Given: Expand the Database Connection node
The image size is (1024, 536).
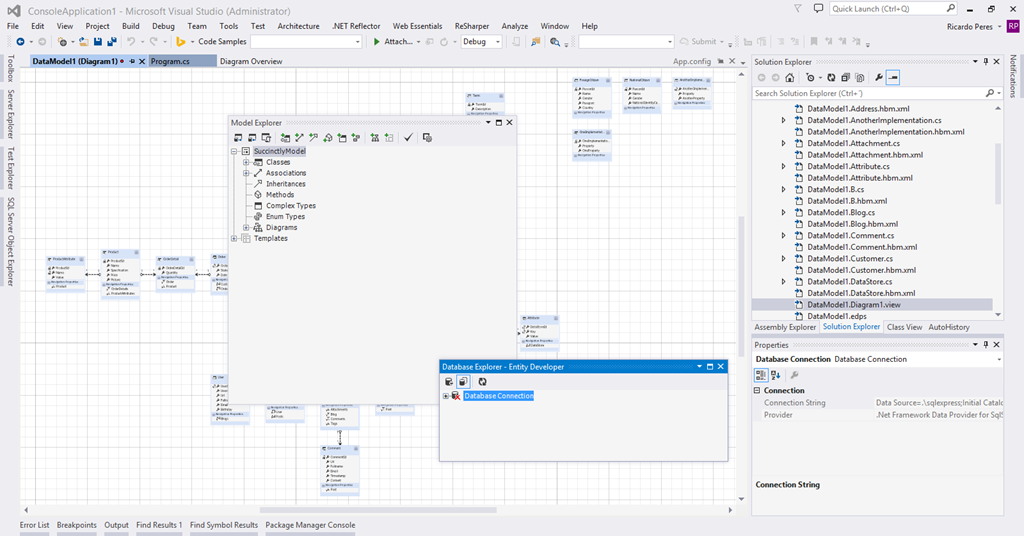Looking at the screenshot, I should pos(446,396).
